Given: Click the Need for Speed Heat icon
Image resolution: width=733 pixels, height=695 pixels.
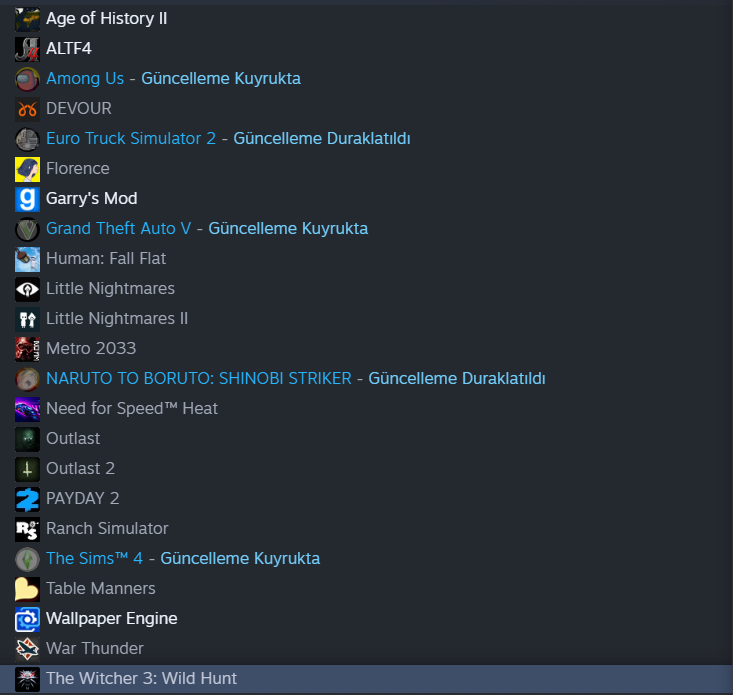Looking at the screenshot, I should coord(27,409).
